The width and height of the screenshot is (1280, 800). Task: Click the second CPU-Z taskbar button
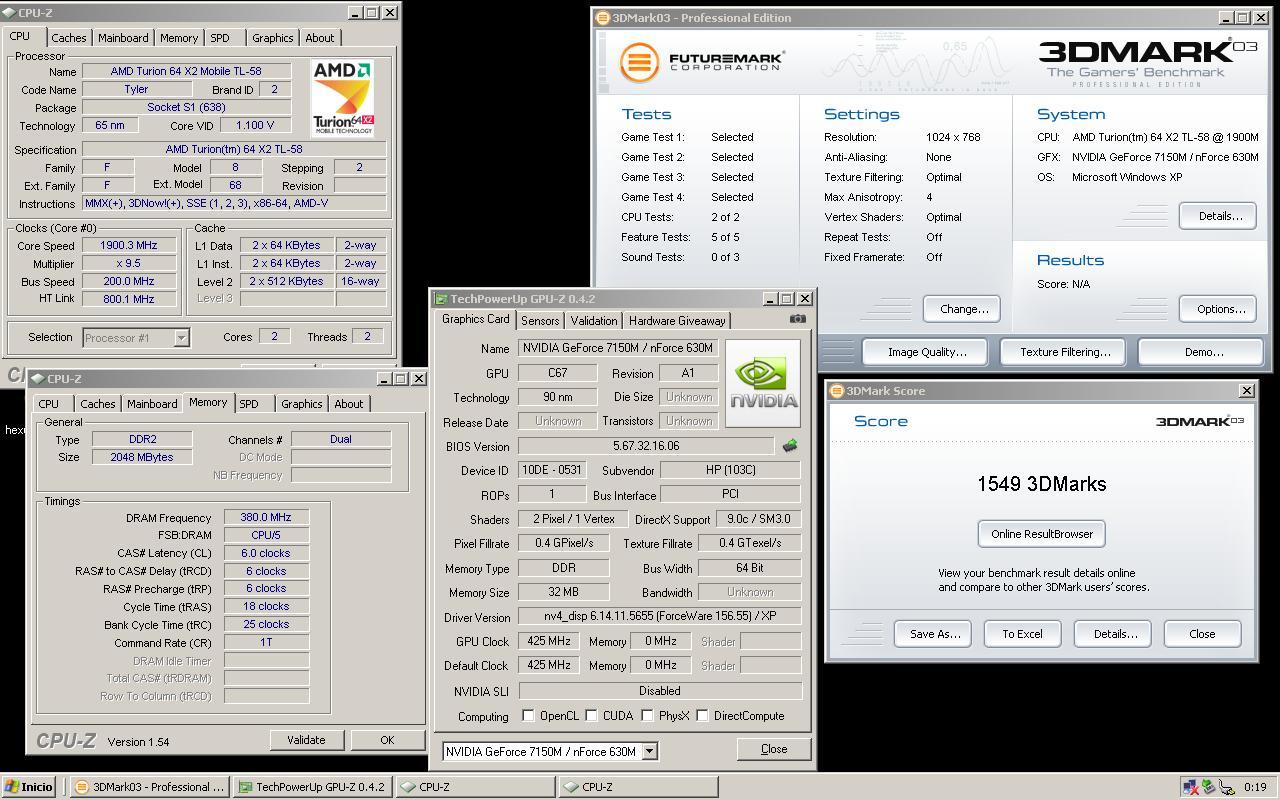pos(637,787)
